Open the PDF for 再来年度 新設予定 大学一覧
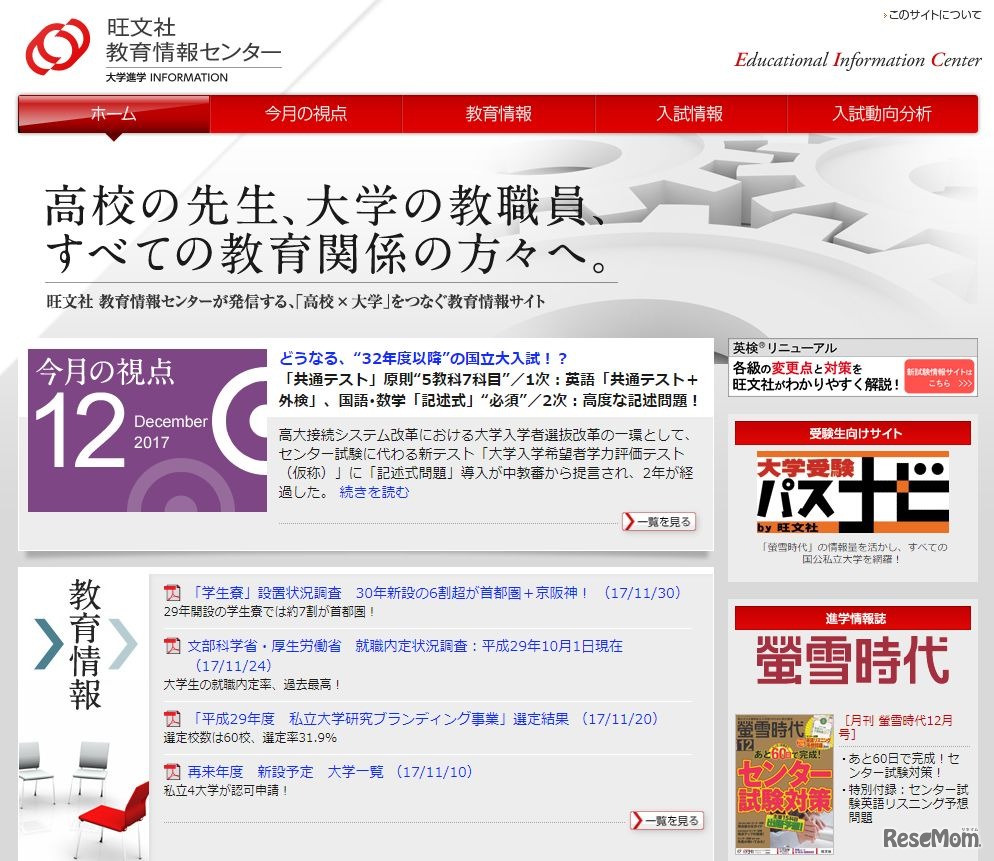The image size is (994, 861). coord(171,772)
